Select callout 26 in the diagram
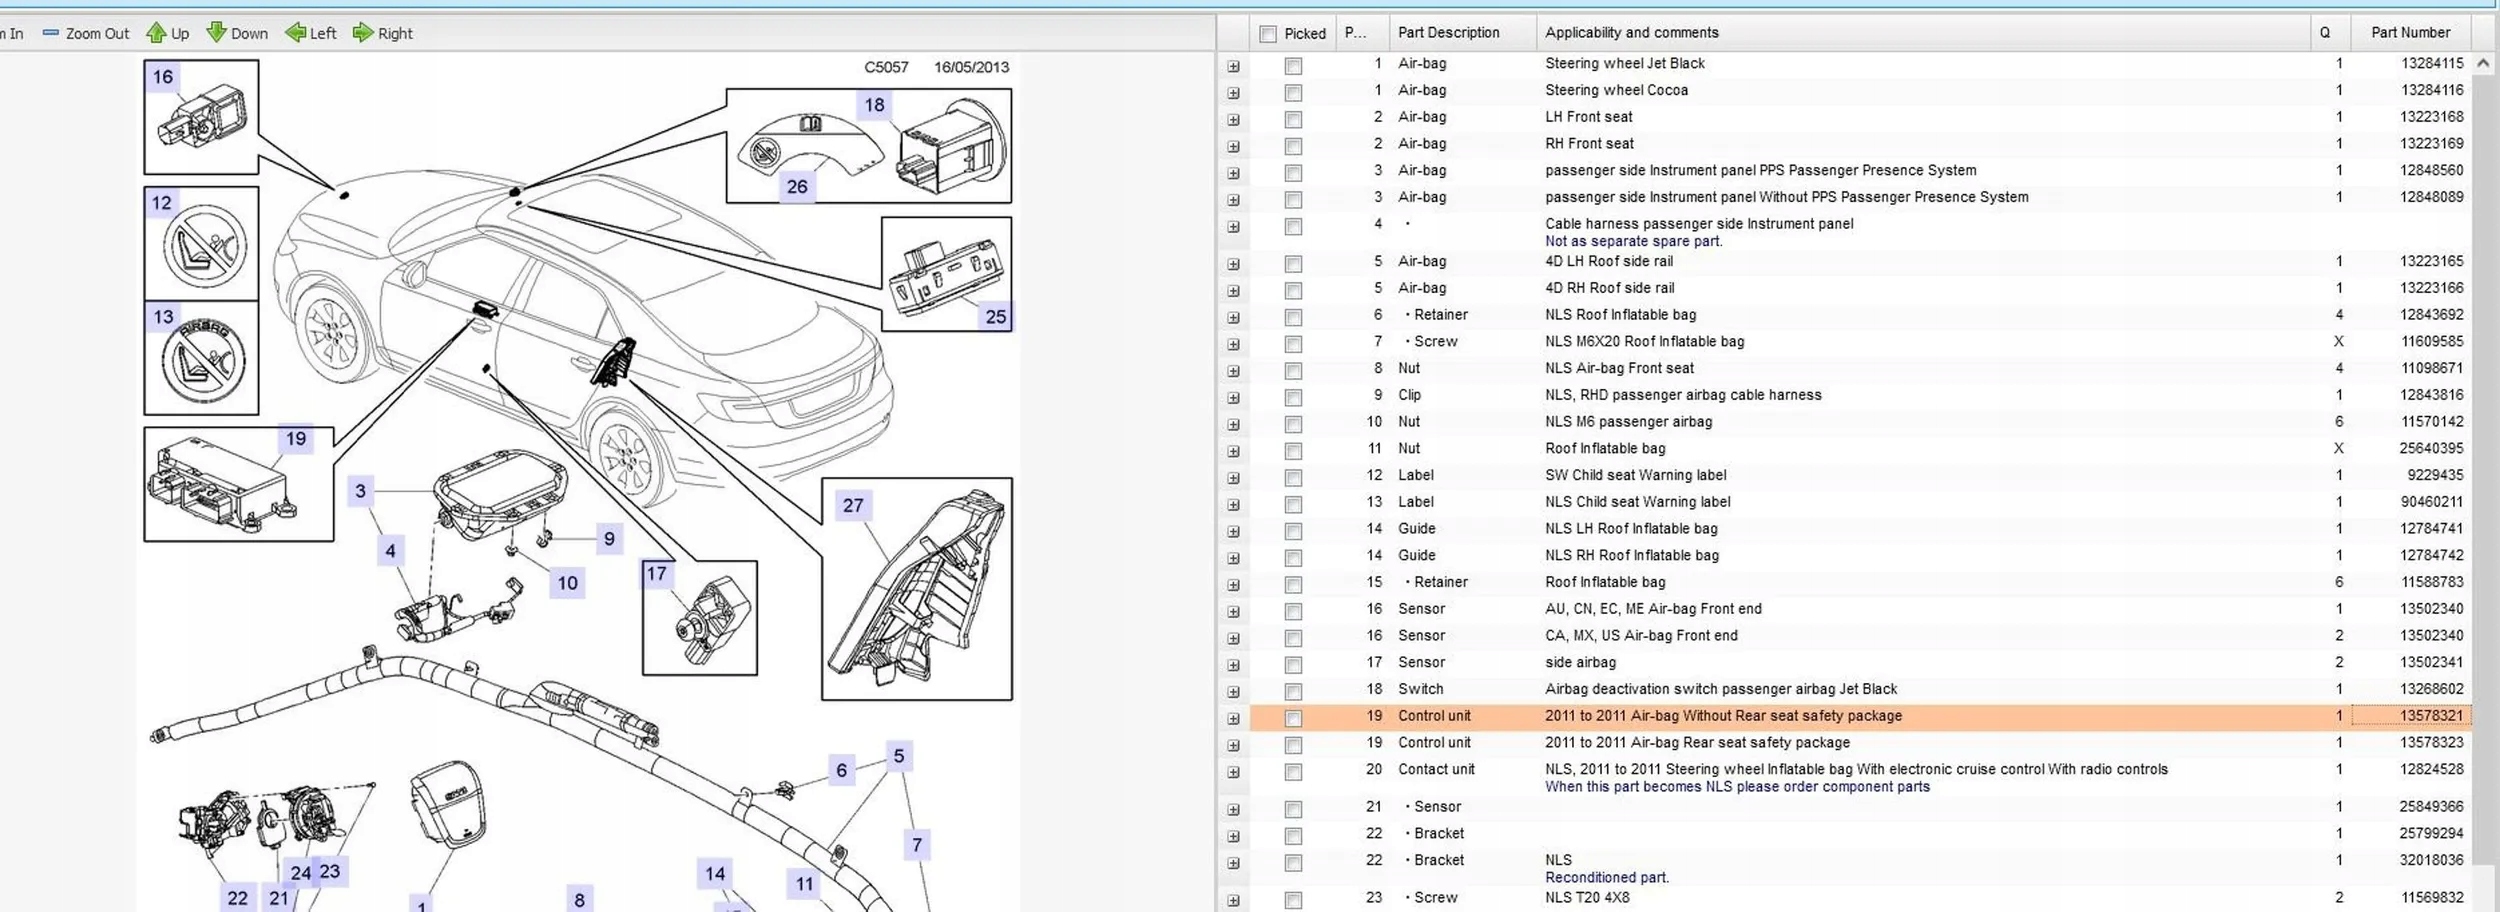This screenshot has width=2500, height=912. point(797,187)
